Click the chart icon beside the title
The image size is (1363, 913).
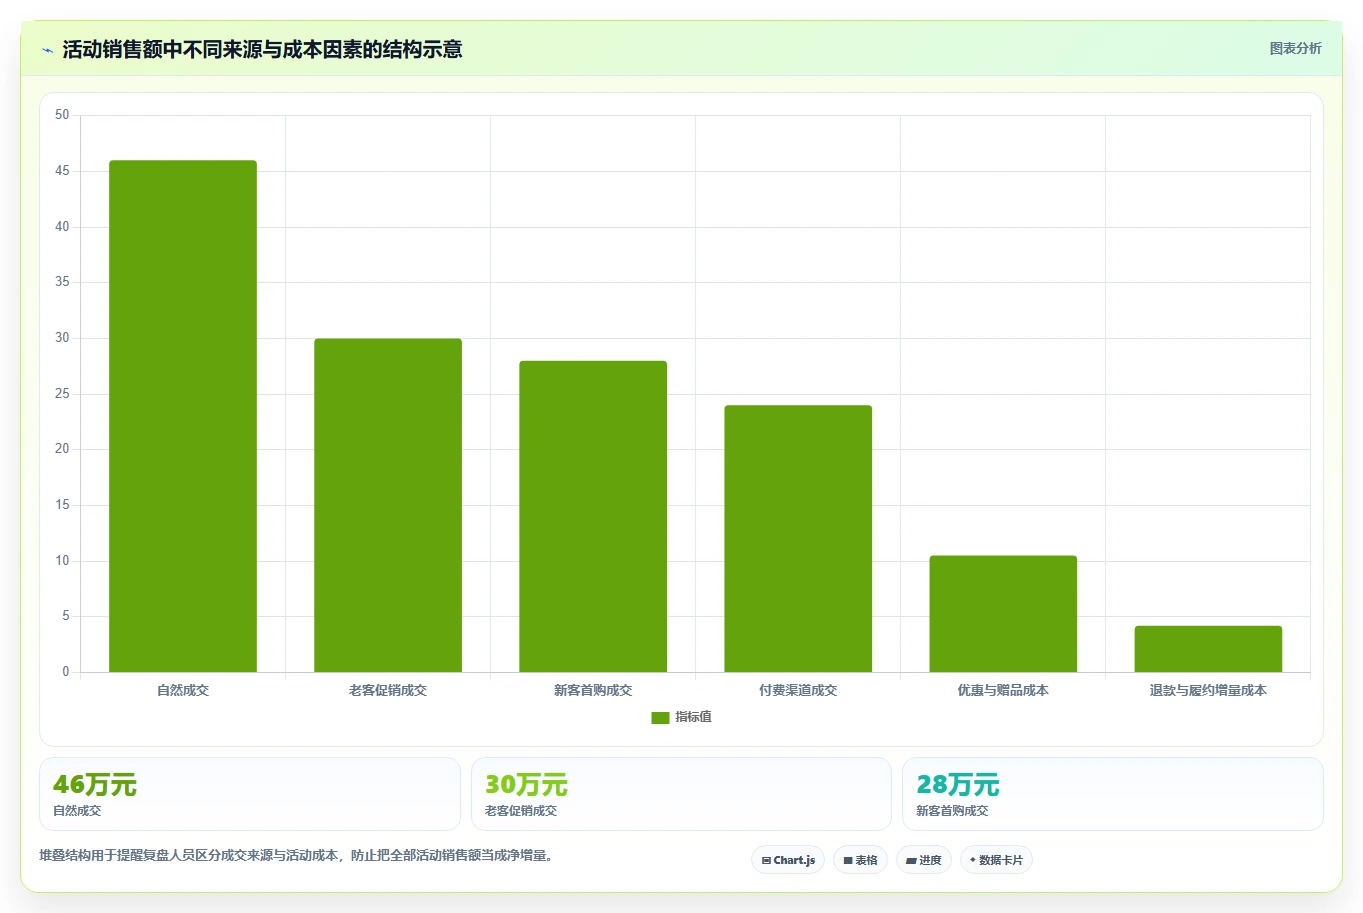47,50
